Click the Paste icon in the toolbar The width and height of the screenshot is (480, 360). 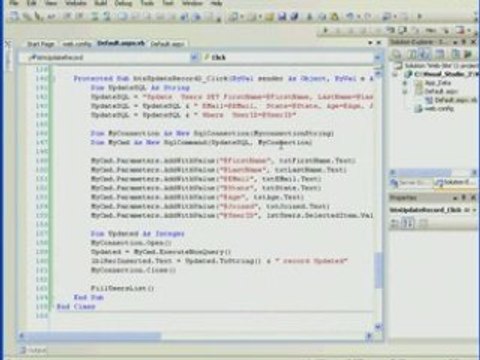335,16
